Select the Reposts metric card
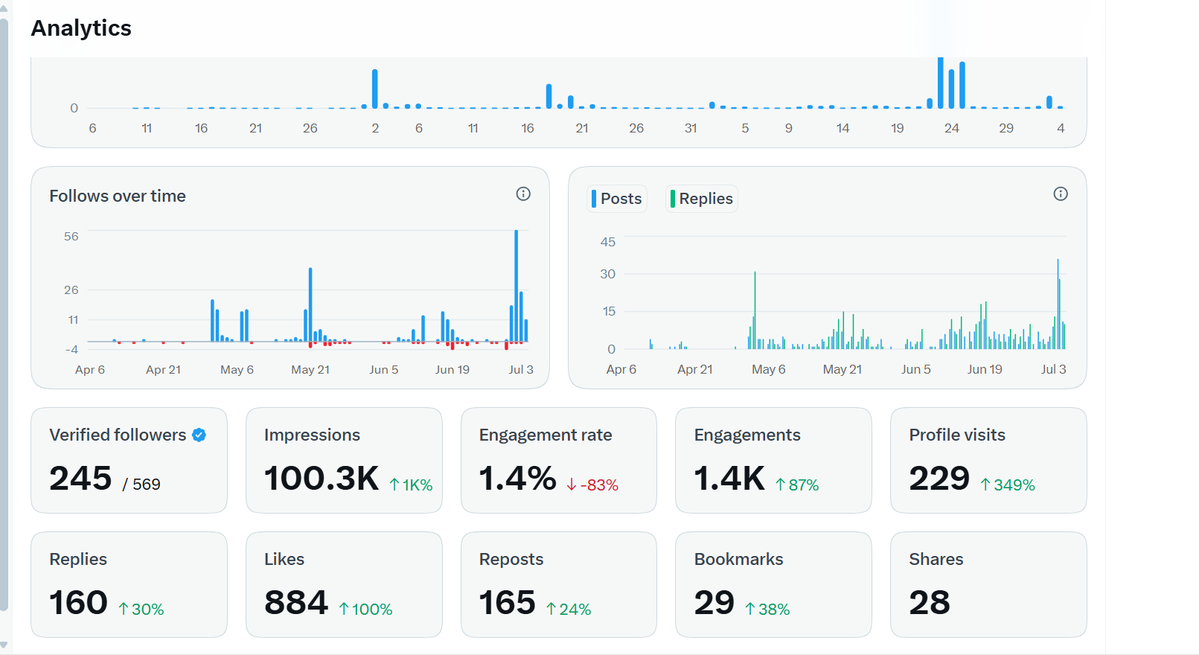 (559, 585)
